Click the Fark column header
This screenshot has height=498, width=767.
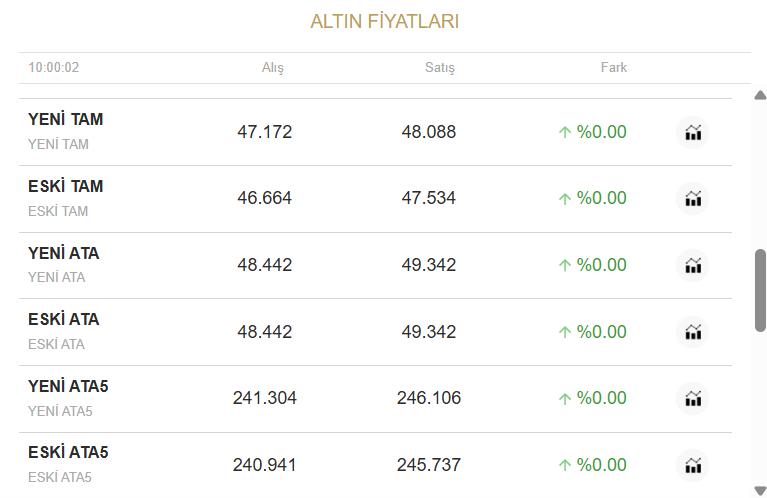tap(613, 68)
